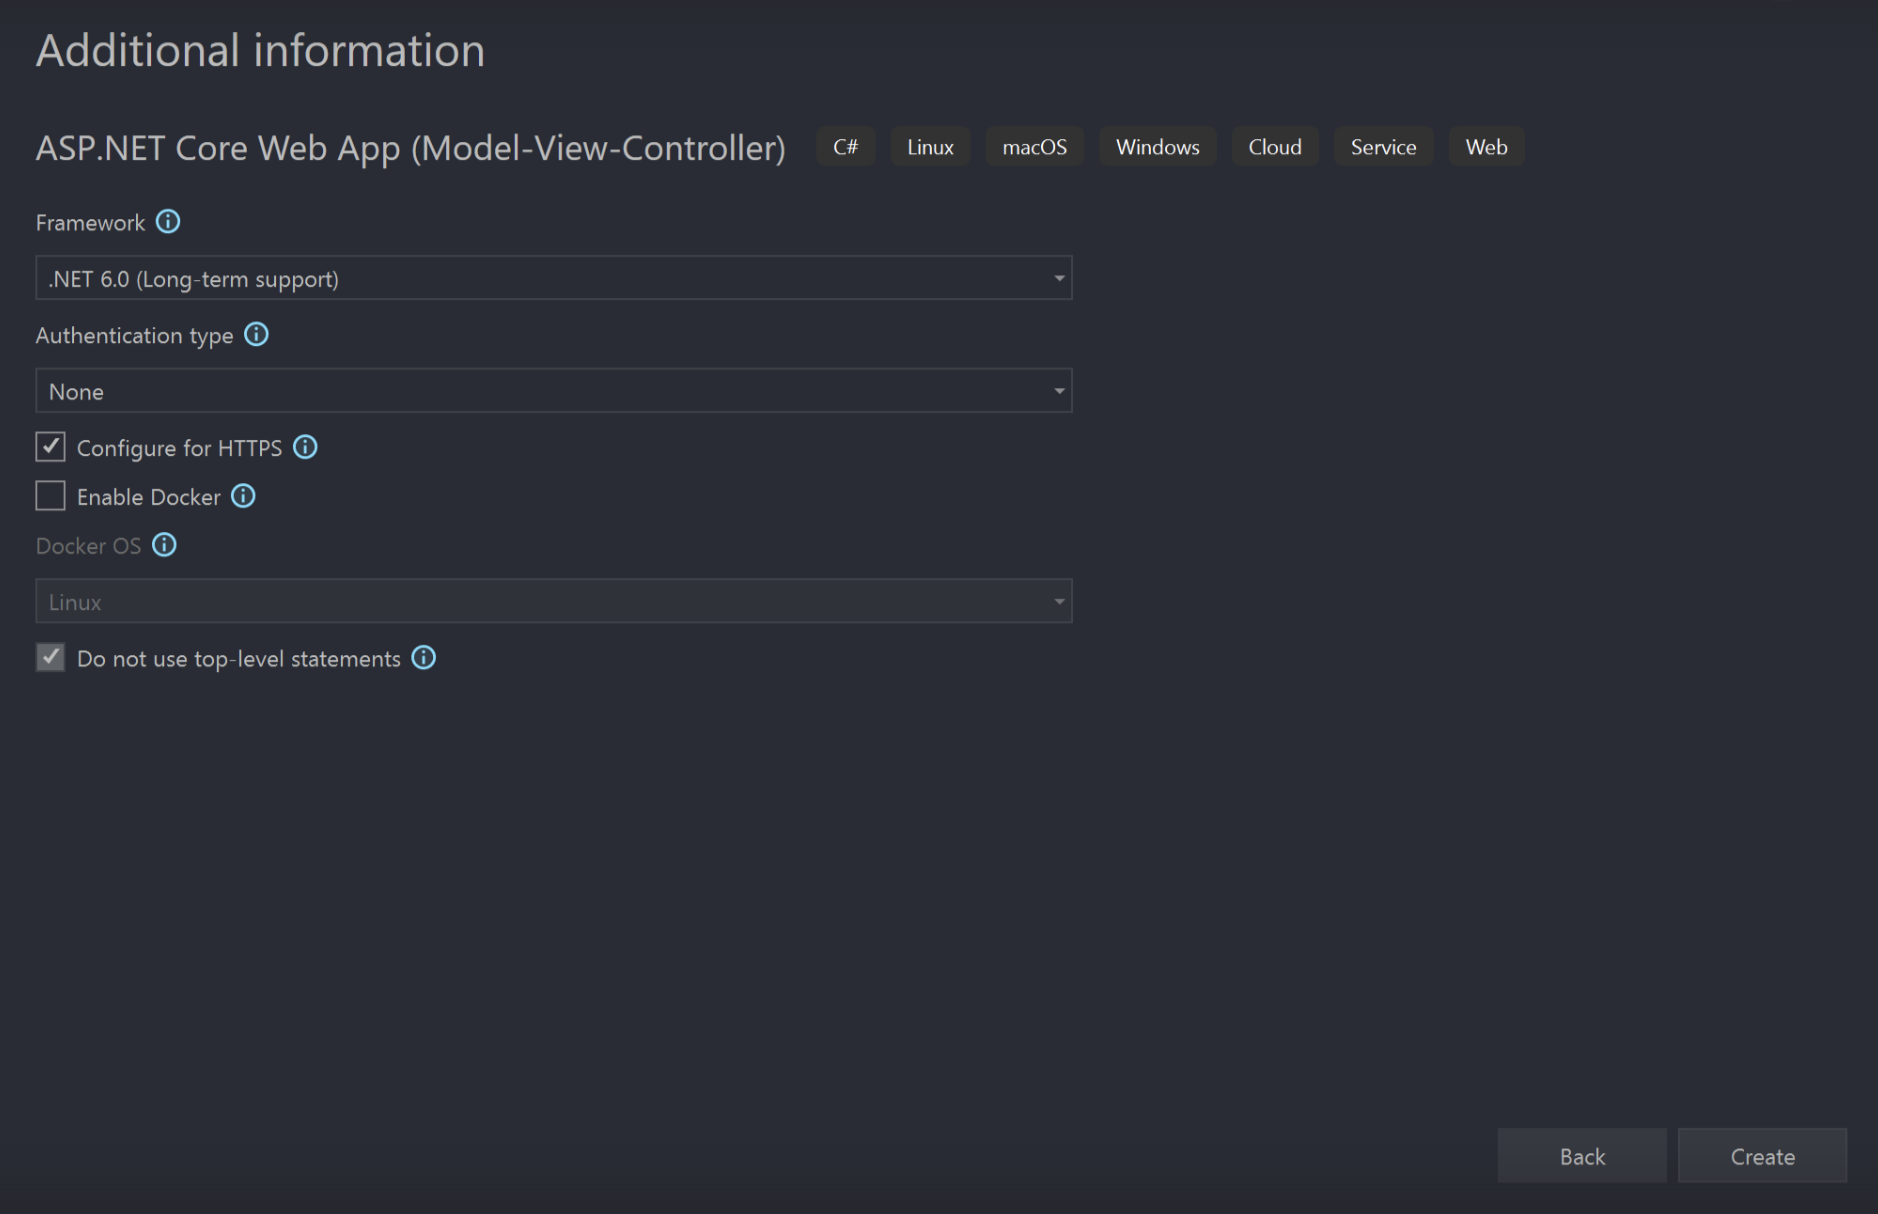1878x1214 pixels.
Task: Uncheck Do not use top-level statements
Action: pyautogui.click(x=50, y=657)
